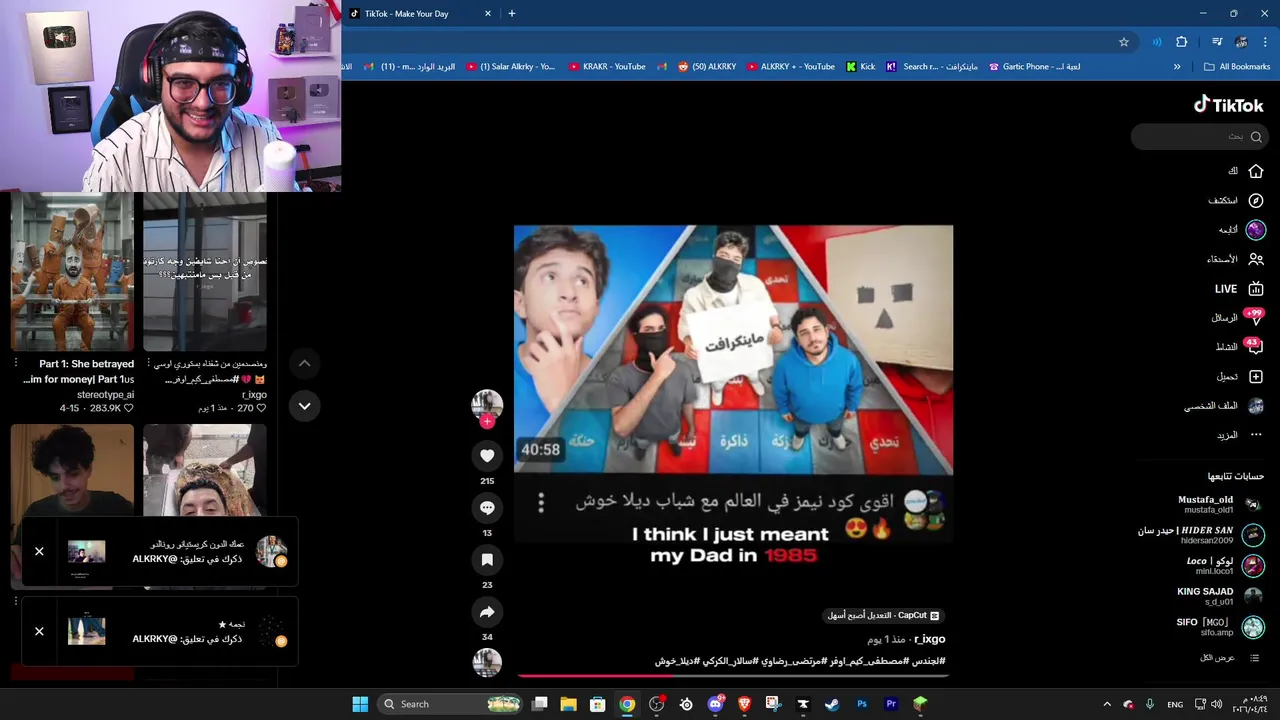Open the thumbnail of man looking down

72,470
